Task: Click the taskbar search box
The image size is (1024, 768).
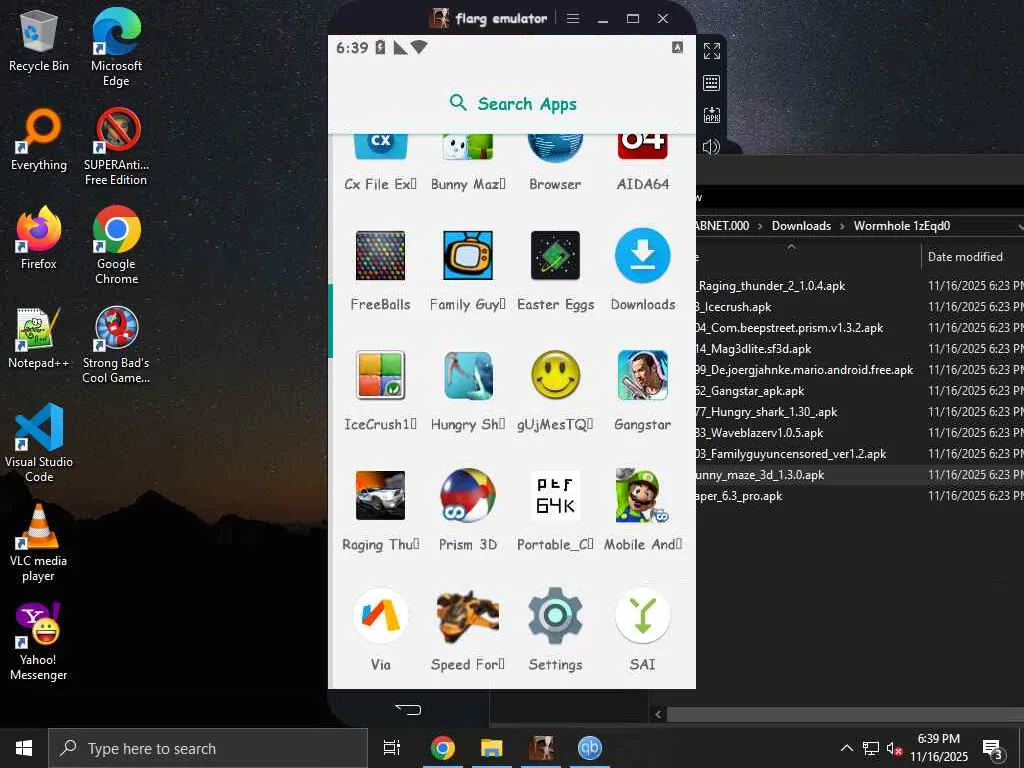Action: [x=208, y=748]
